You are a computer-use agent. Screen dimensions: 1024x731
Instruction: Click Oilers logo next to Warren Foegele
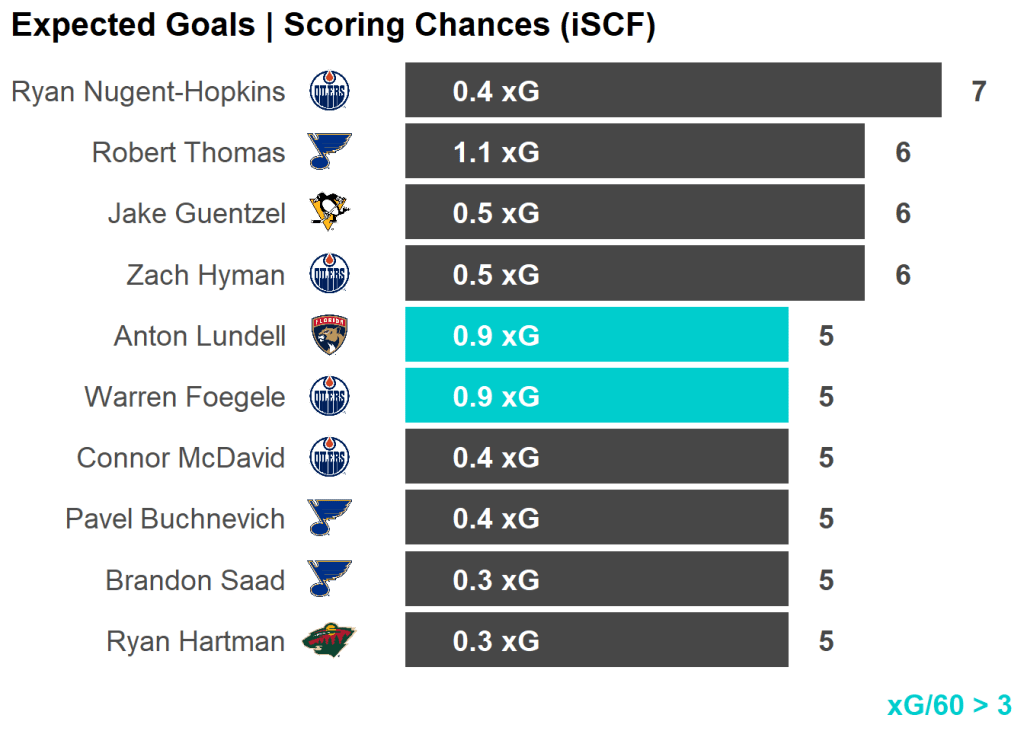pos(330,397)
